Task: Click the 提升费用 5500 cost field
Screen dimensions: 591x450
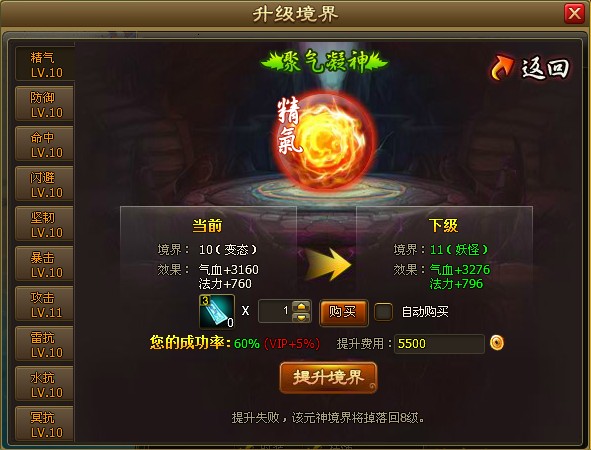Action: pos(439,344)
